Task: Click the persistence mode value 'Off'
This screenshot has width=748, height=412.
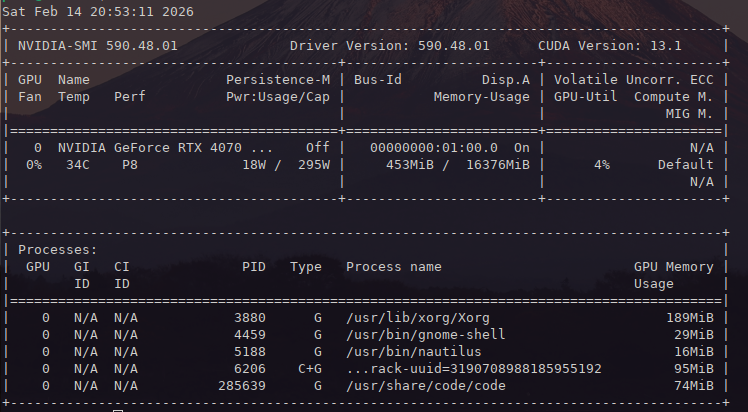Action: click(318, 148)
